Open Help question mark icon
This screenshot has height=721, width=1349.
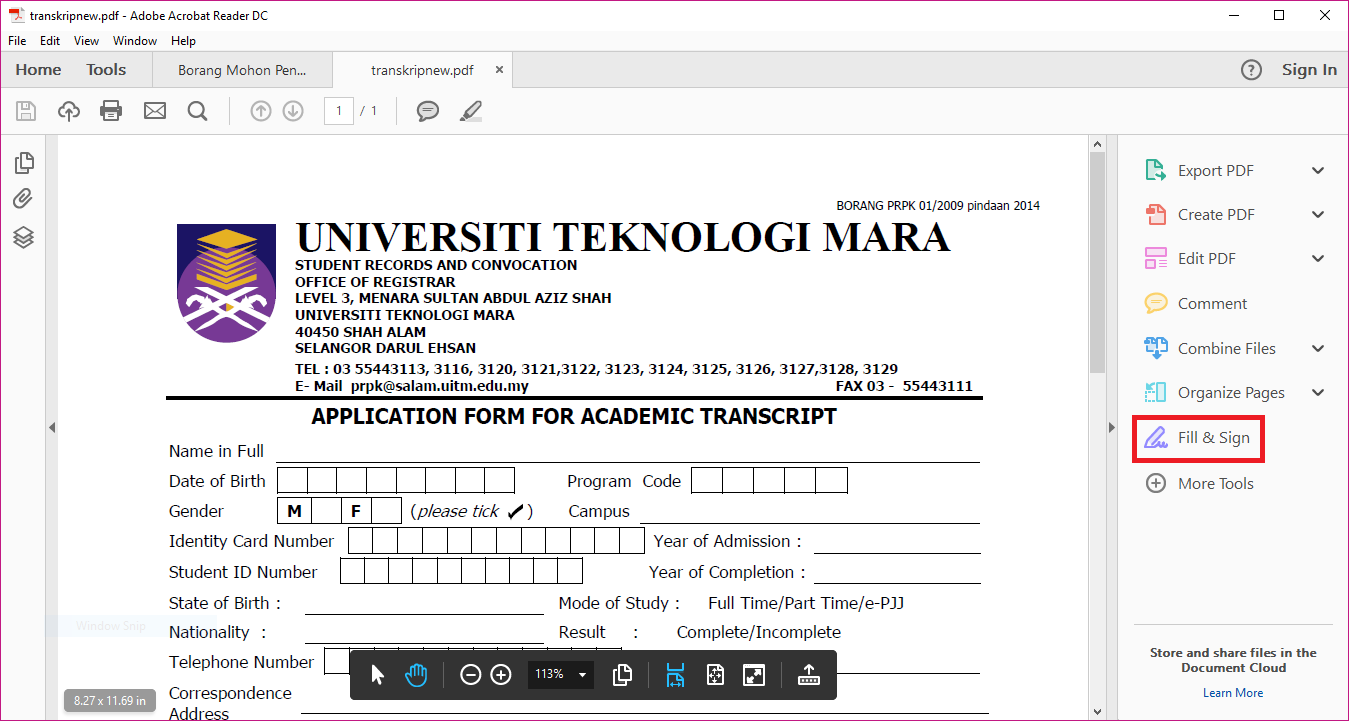(x=1251, y=70)
